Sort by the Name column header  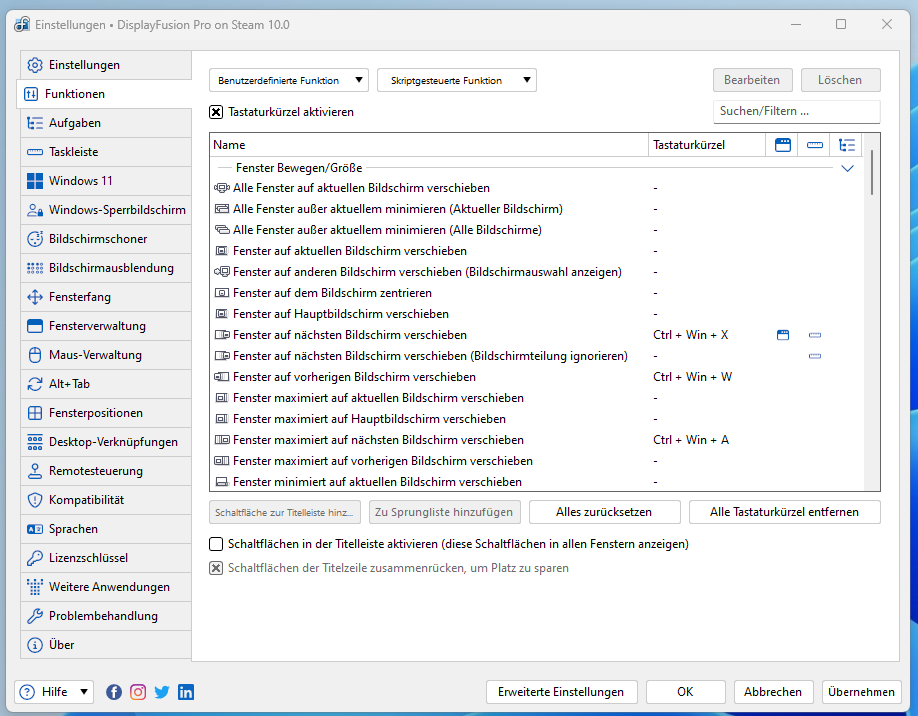429,145
